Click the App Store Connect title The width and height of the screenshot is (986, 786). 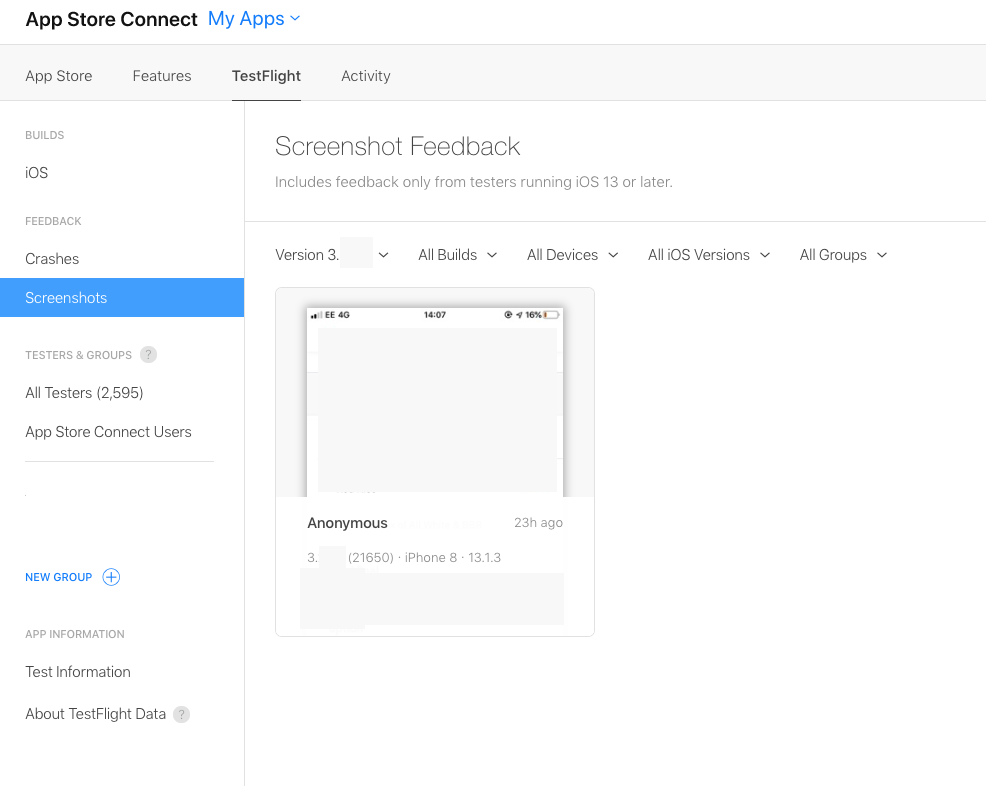click(111, 19)
